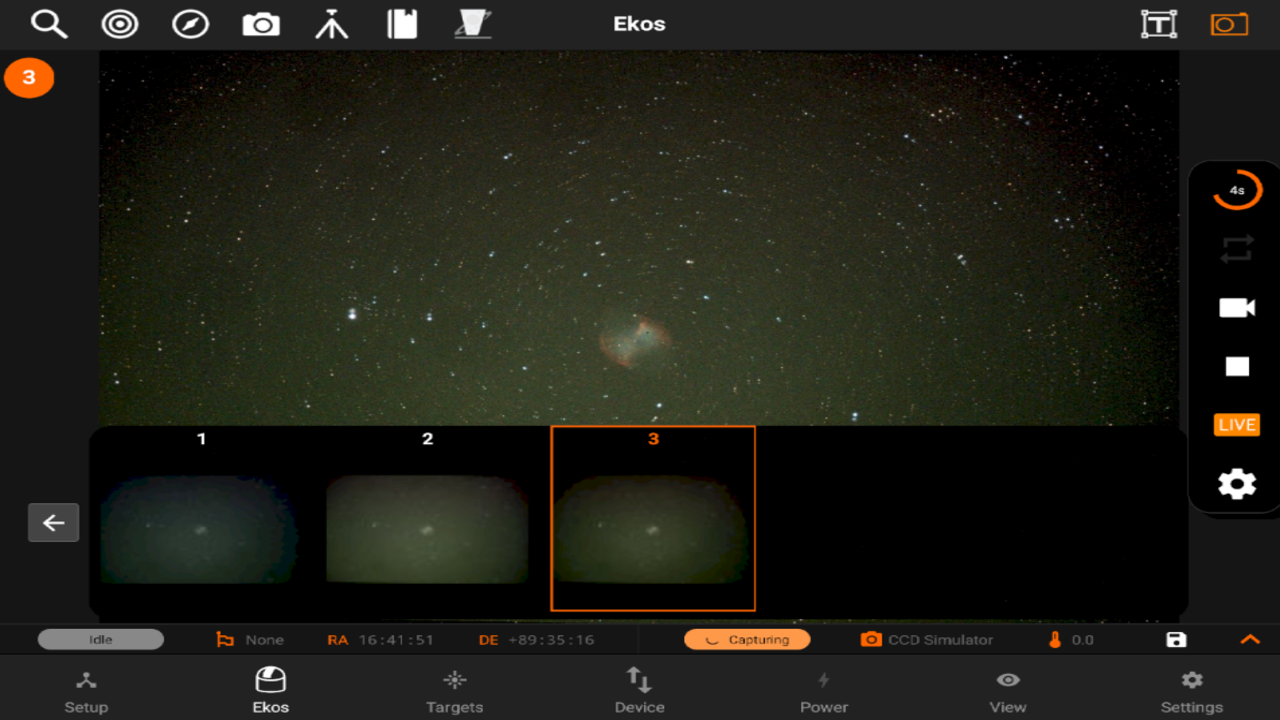Open the tripod mount module icon

(x=332, y=24)
